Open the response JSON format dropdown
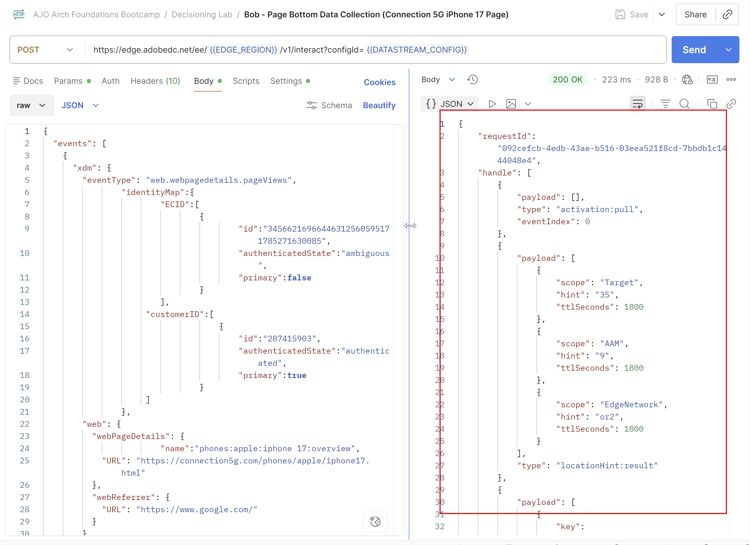The width and height of the screenshot is (750, 545). tap(450, 104)
